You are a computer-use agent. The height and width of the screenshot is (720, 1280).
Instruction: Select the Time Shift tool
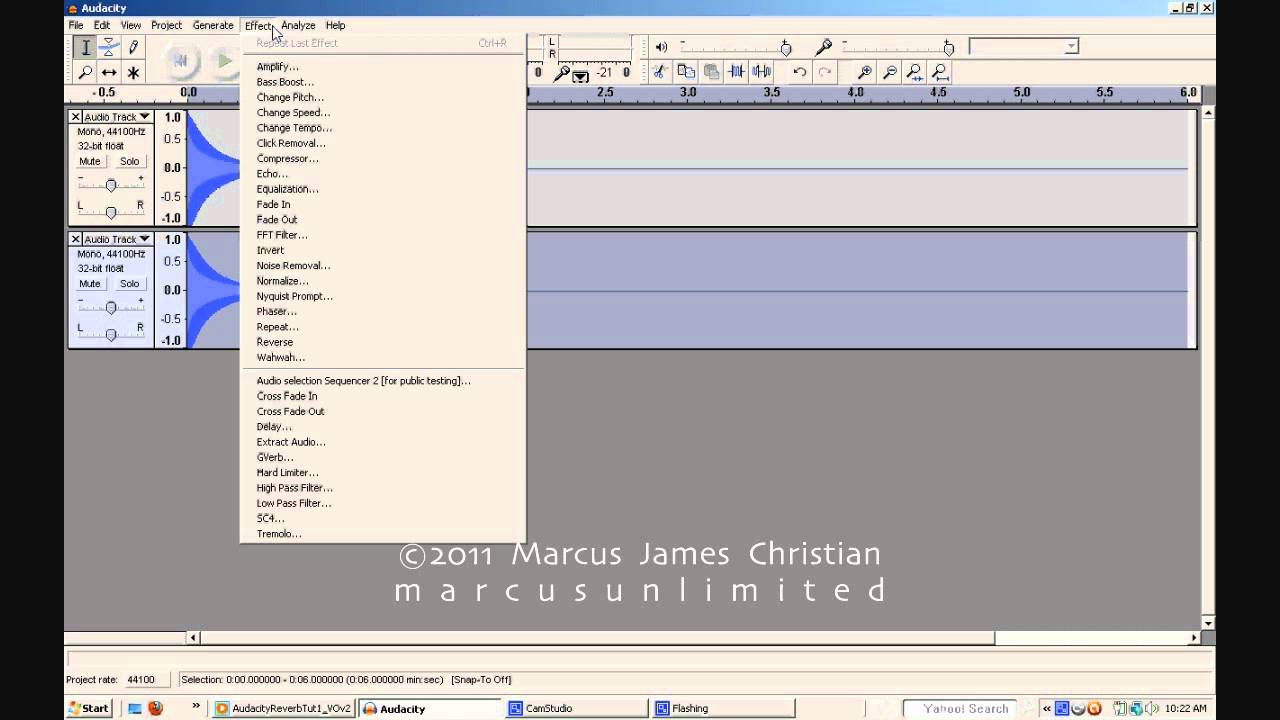click(x=109, y=72)
